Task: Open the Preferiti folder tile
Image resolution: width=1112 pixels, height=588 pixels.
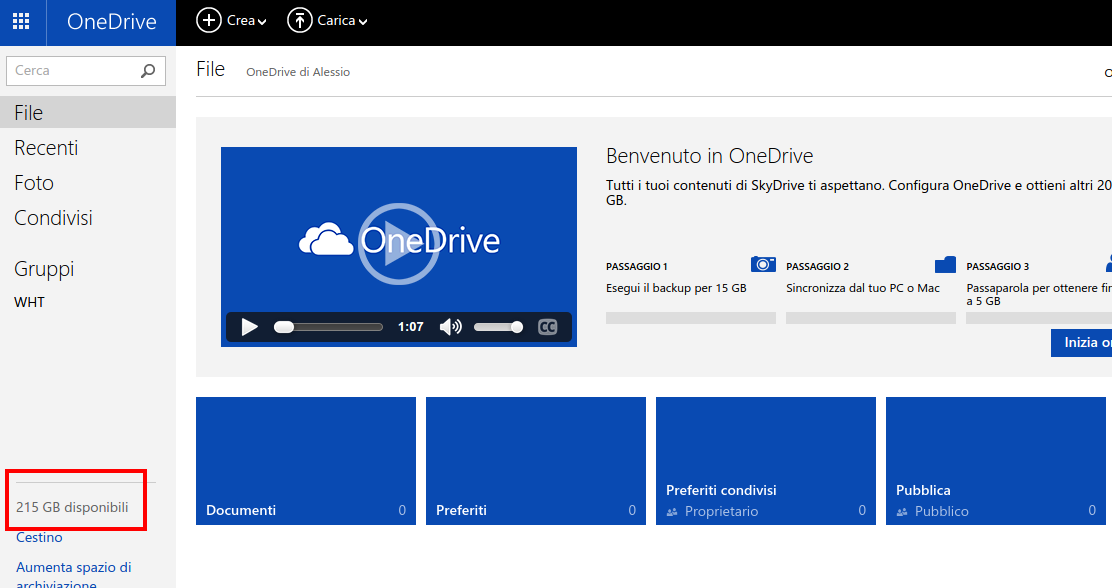Action: pyautogui.click(x=535, y=461)
